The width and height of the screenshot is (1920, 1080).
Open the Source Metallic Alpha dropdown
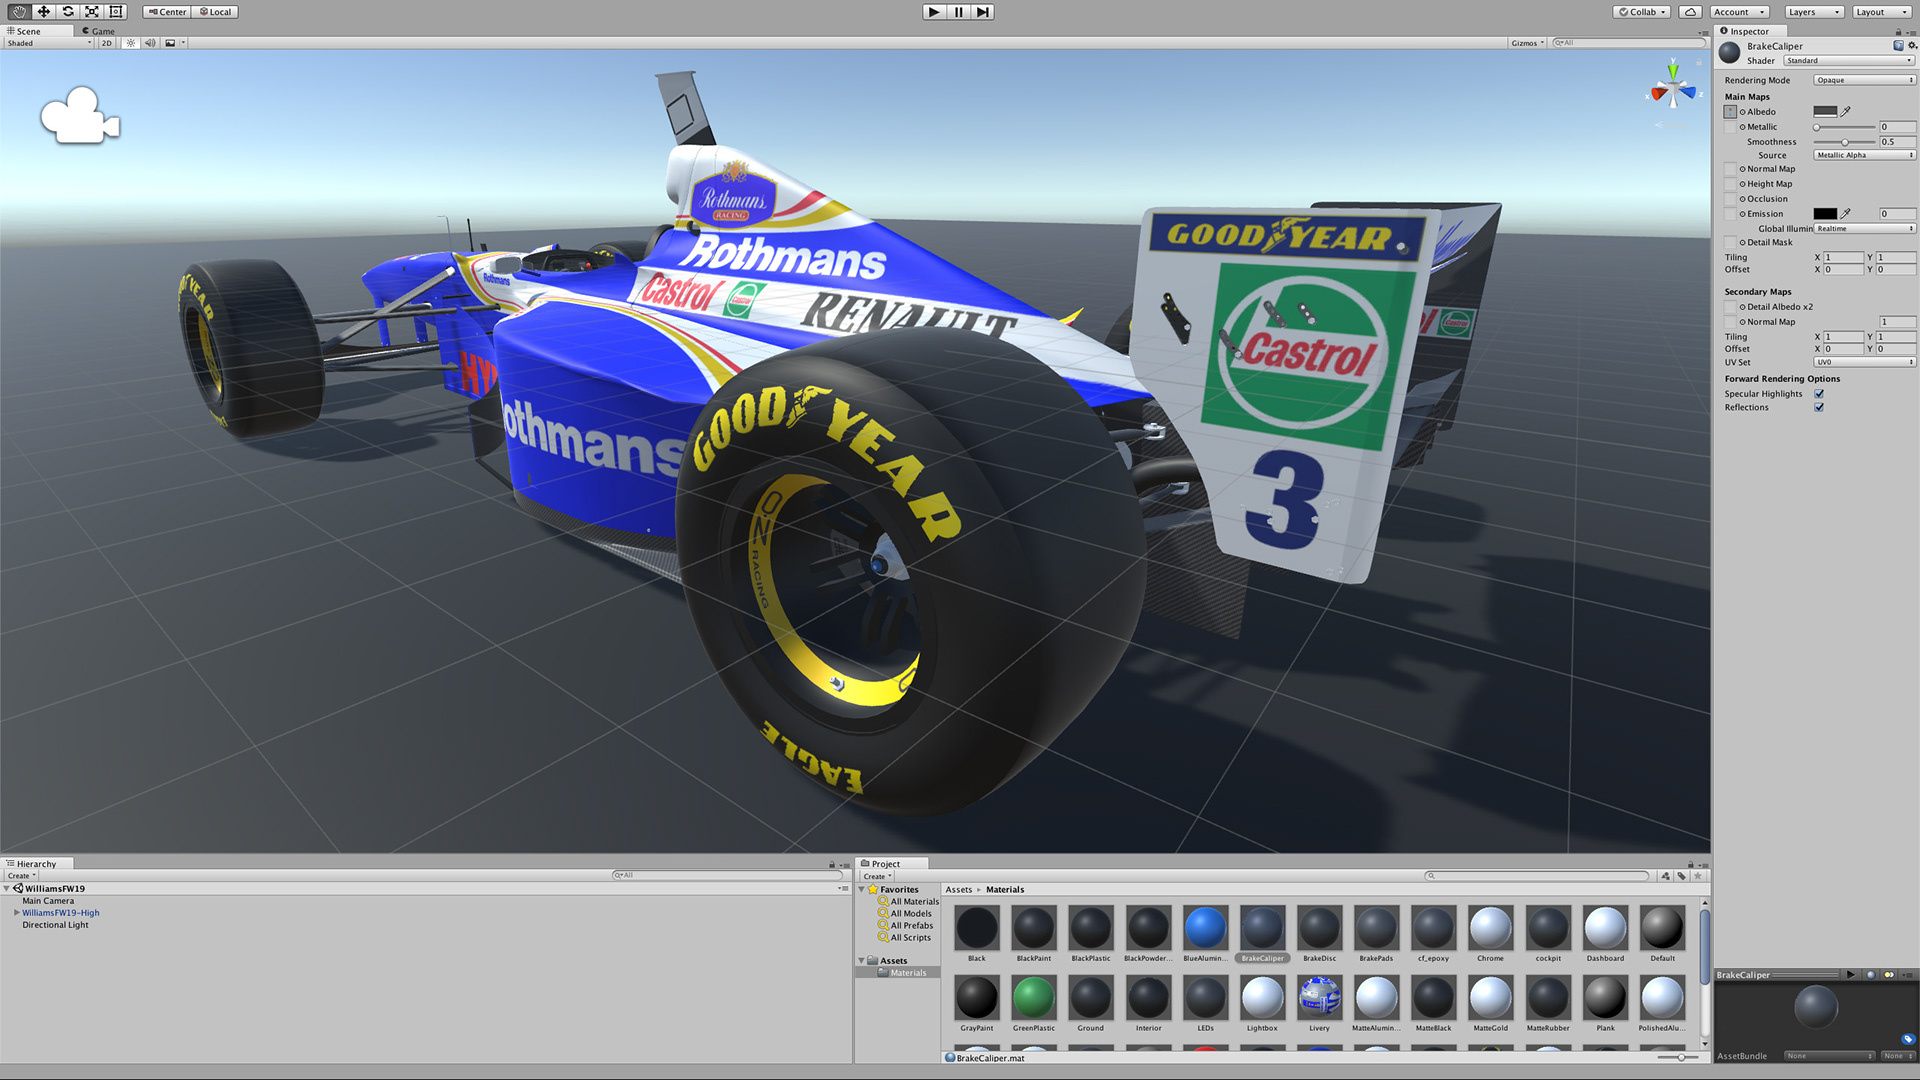coord(1864,155)
